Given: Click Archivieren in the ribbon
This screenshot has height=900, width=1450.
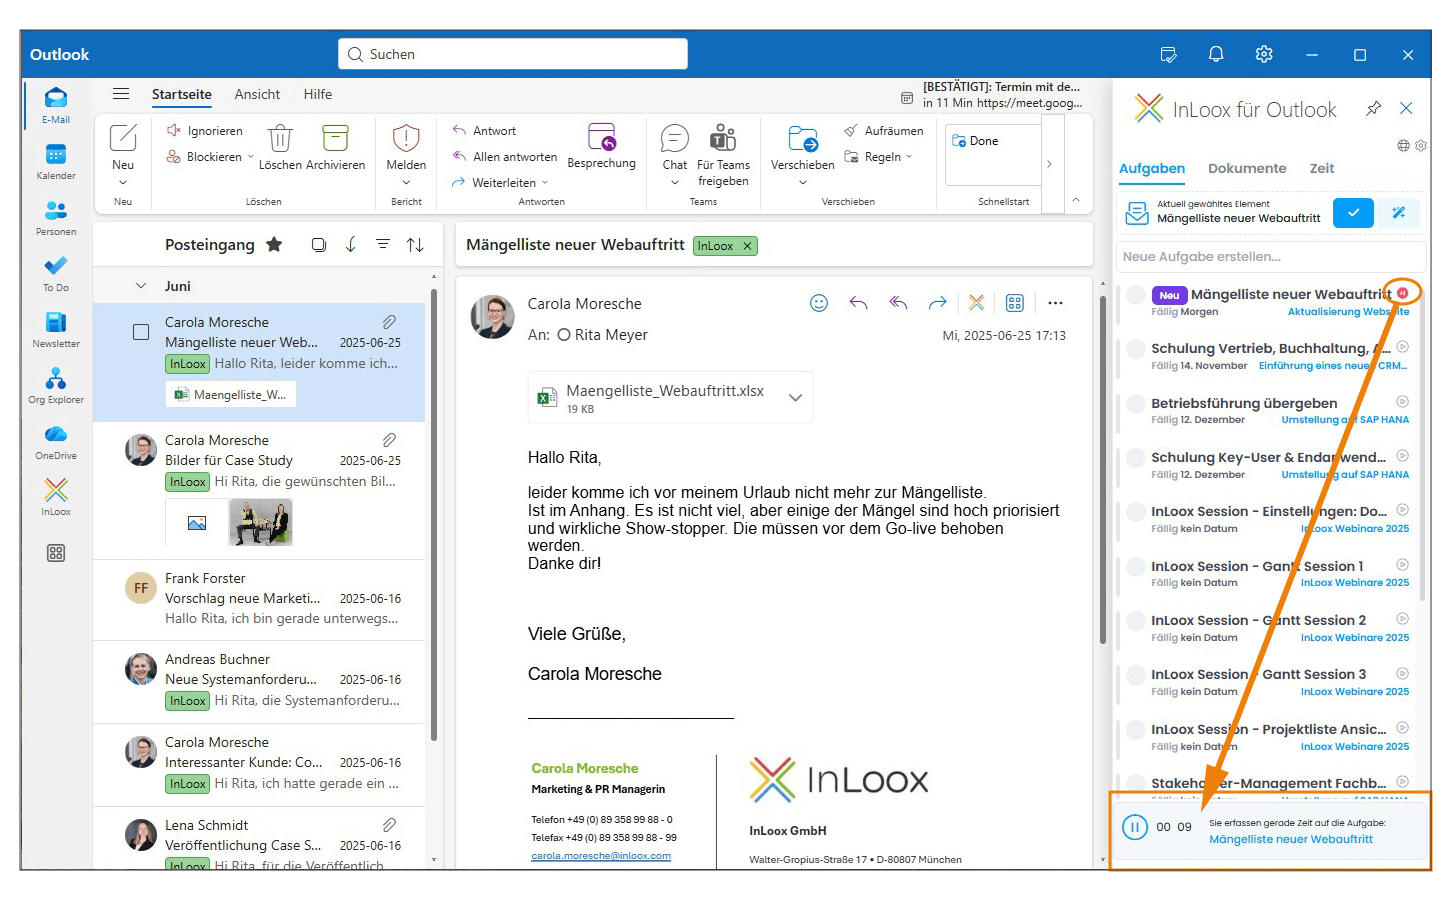Looking at the screenshot, I should pos(336,146).
